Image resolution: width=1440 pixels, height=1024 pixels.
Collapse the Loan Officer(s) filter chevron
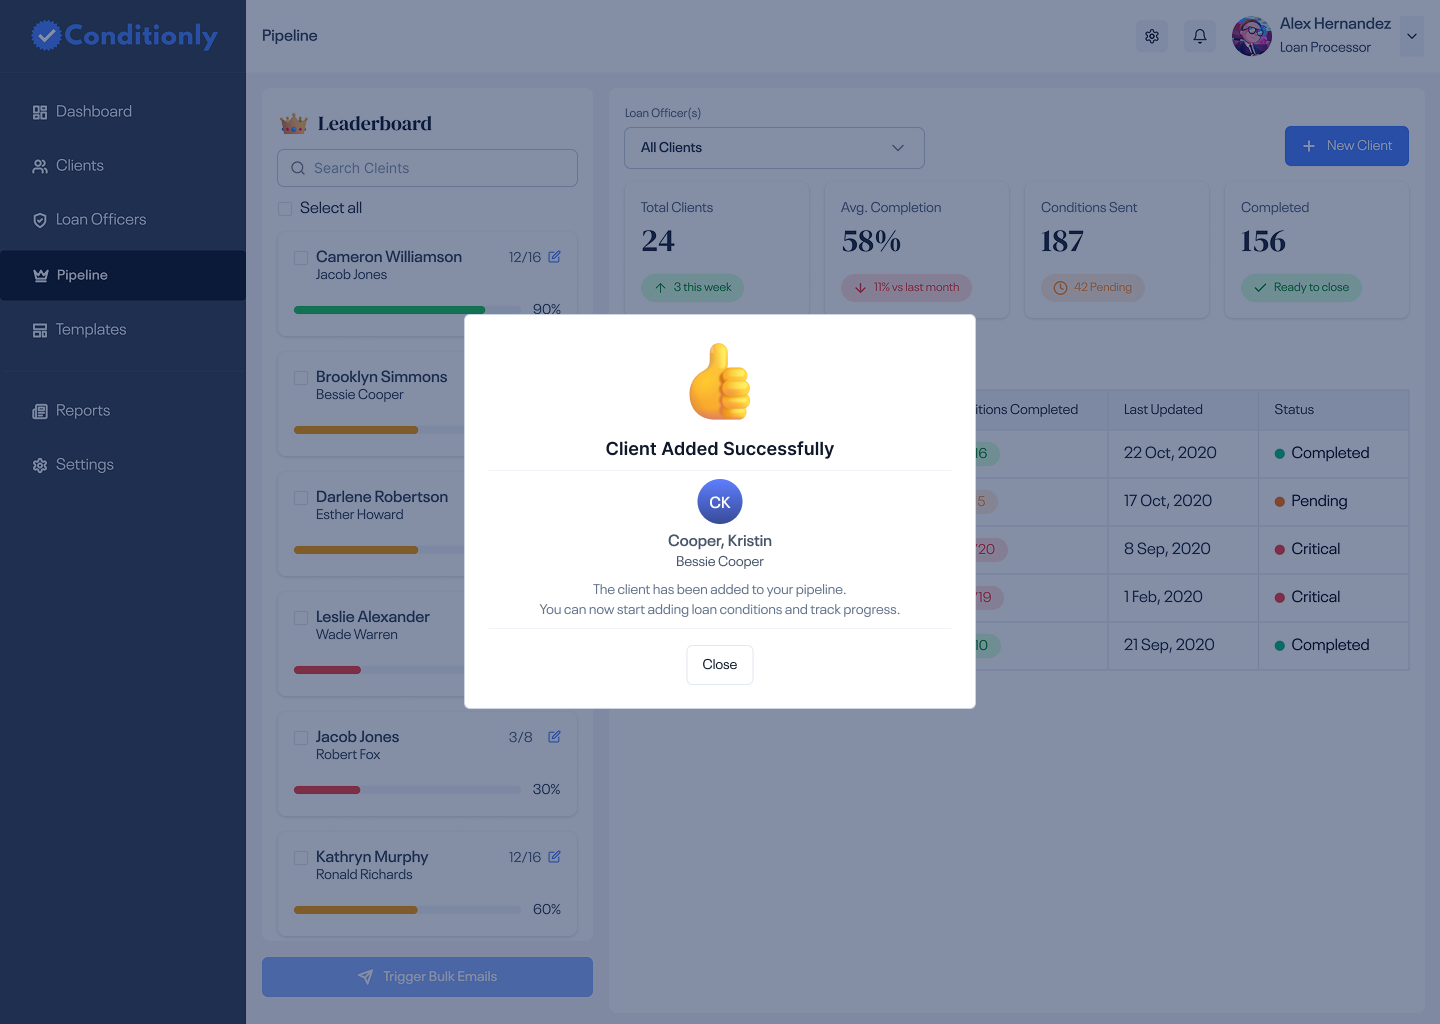(897, 147)
